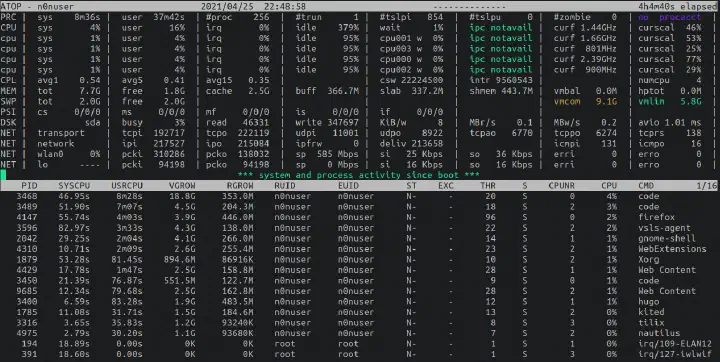The image size is (720, 362).
Task: Click the intr 9560543 value
Action: [x=501, y=80]
